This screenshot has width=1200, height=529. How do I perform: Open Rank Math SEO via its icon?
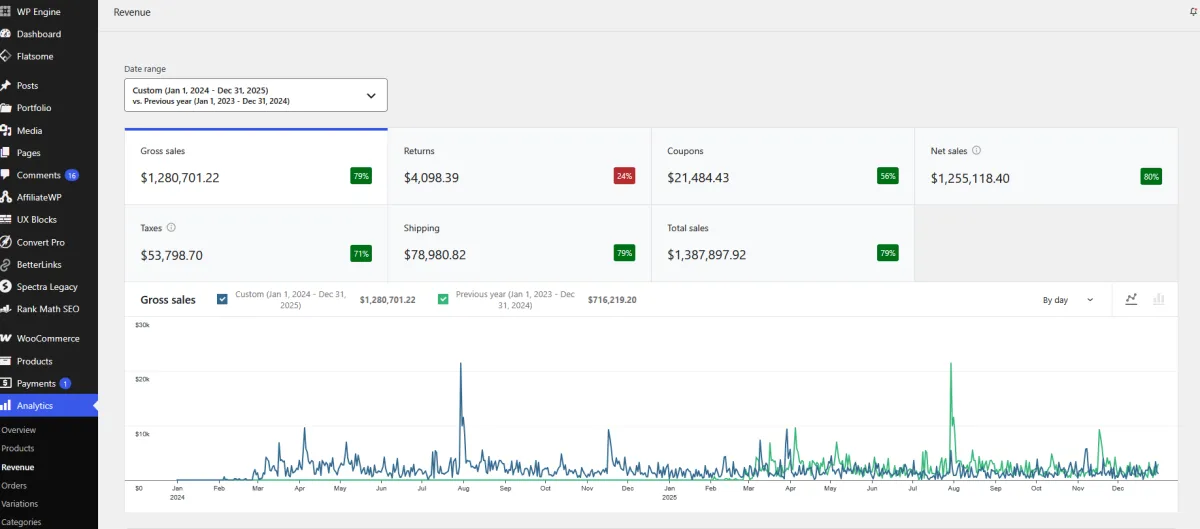tap(6, 309)
